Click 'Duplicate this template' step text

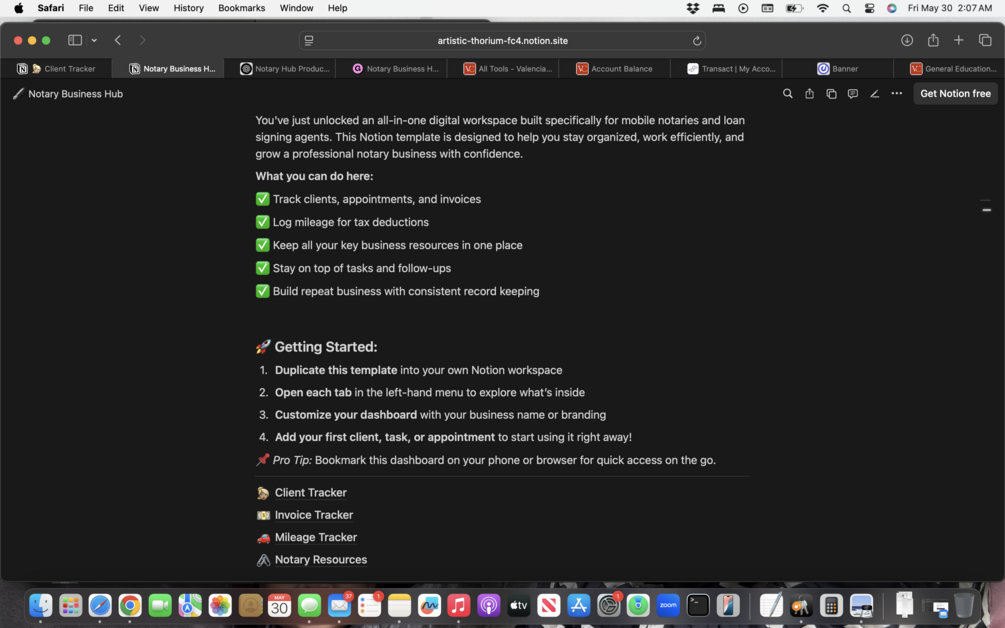[x=336, y=370]
